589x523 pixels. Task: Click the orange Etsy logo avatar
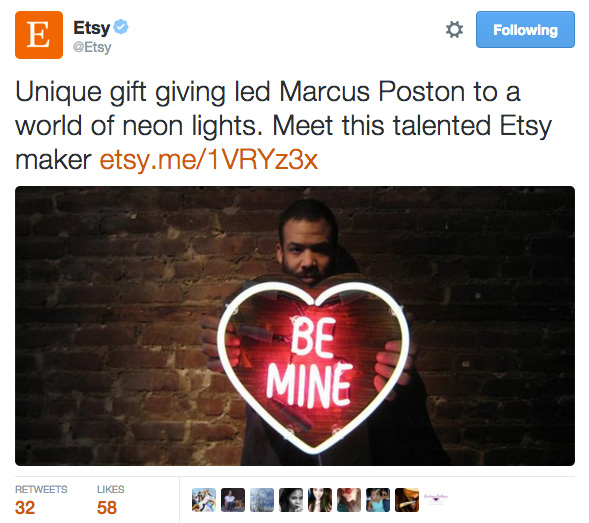tap(39, 35)
